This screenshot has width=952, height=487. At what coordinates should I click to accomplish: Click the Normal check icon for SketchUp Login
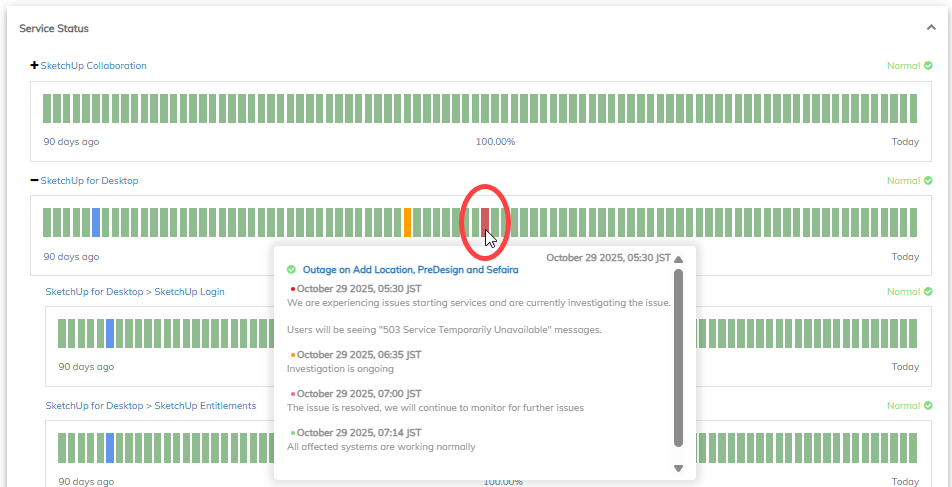tap(928, 292)
